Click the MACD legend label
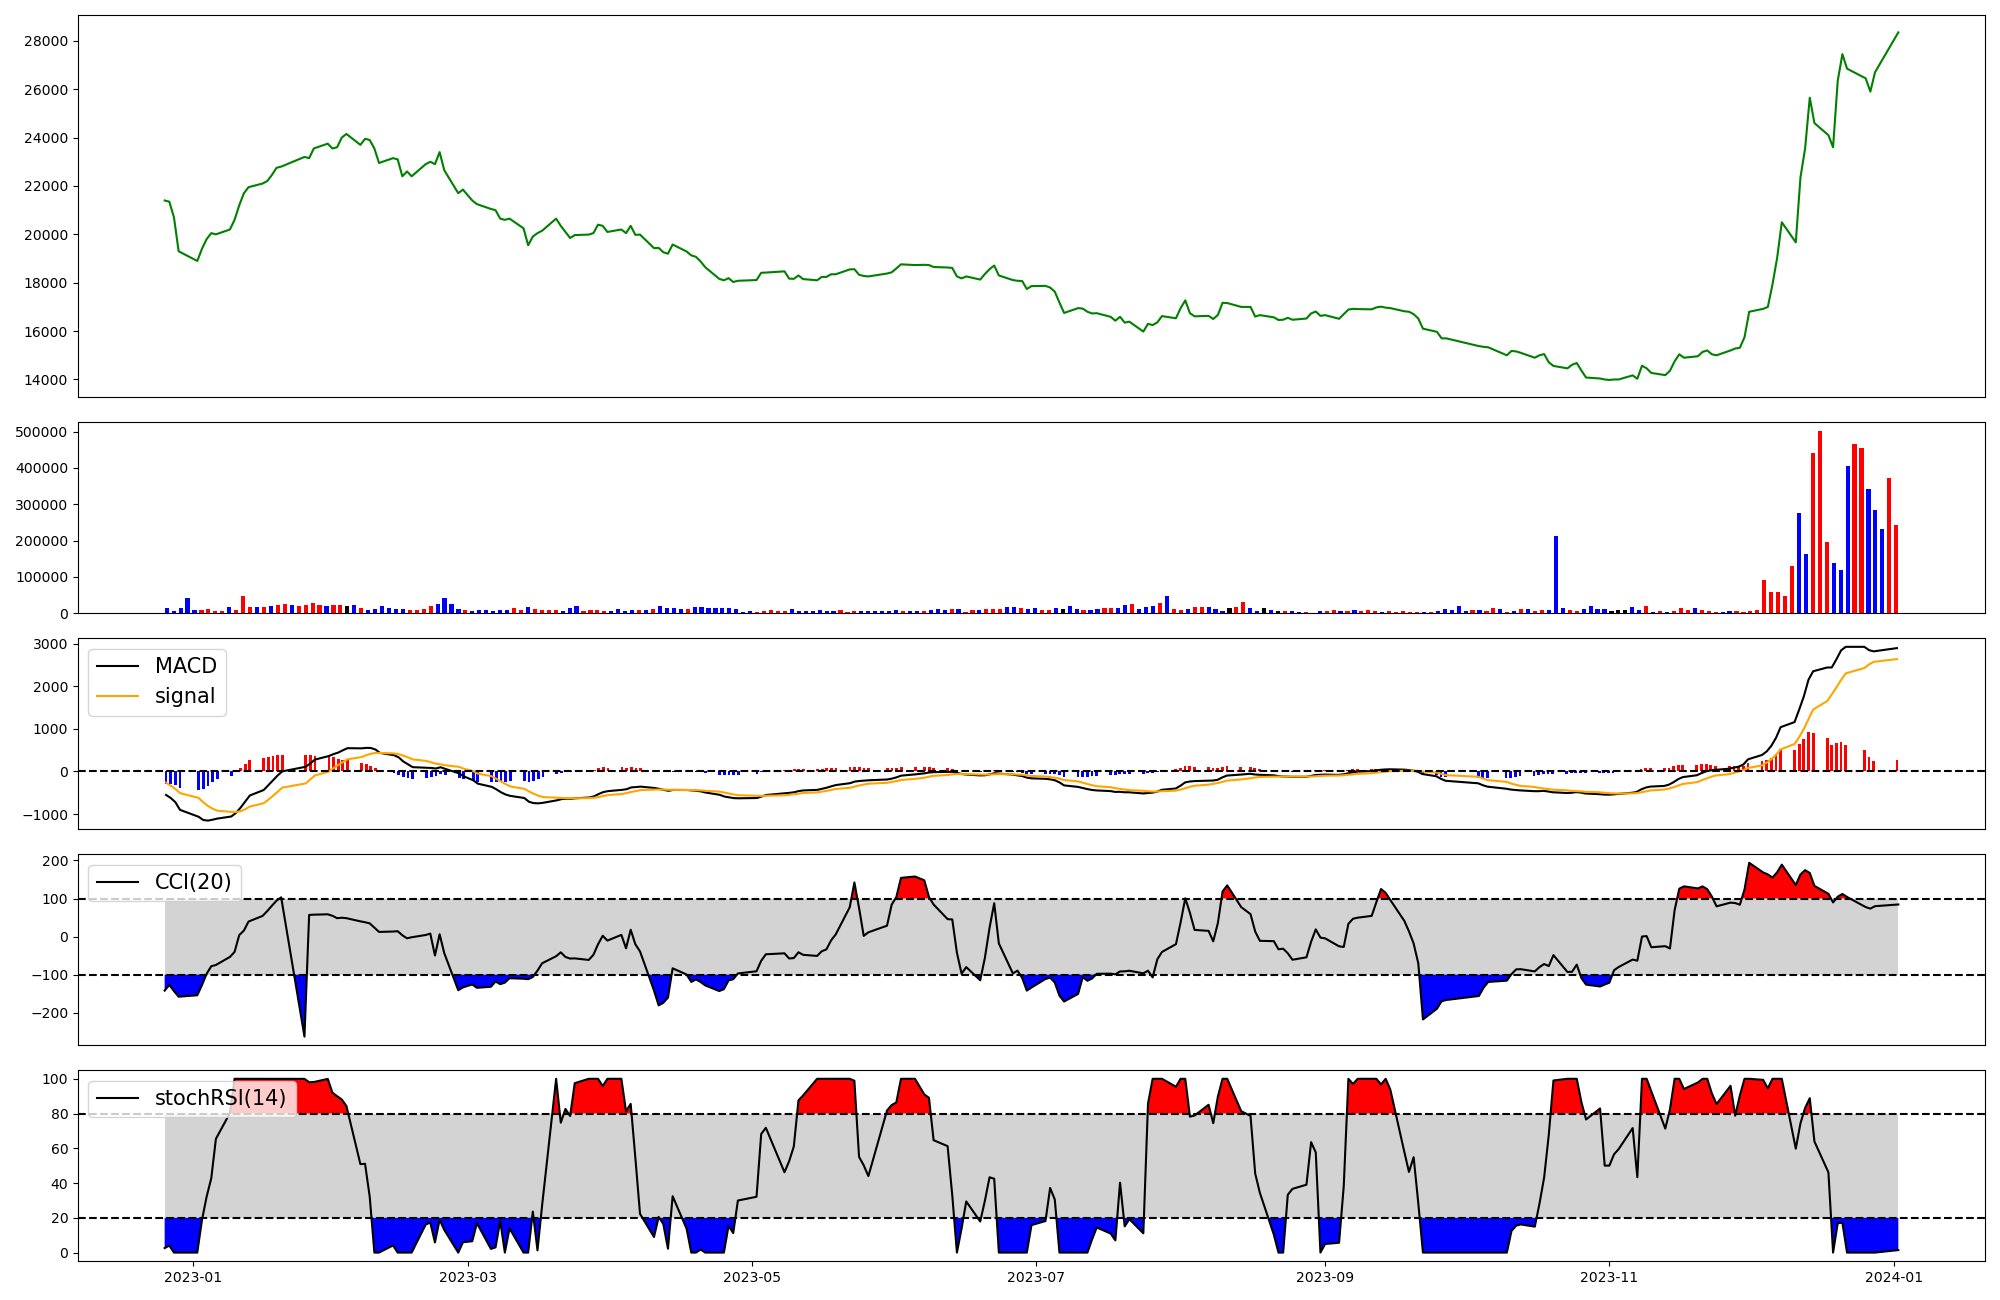 coord(185,666)
